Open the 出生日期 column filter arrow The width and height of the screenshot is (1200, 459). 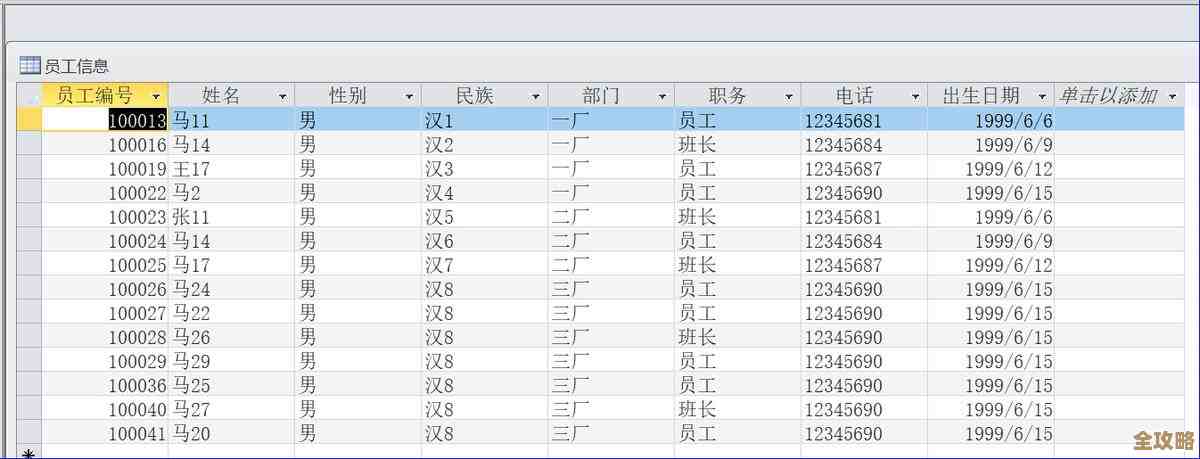pyautogui.click(x=1042, y=96)
